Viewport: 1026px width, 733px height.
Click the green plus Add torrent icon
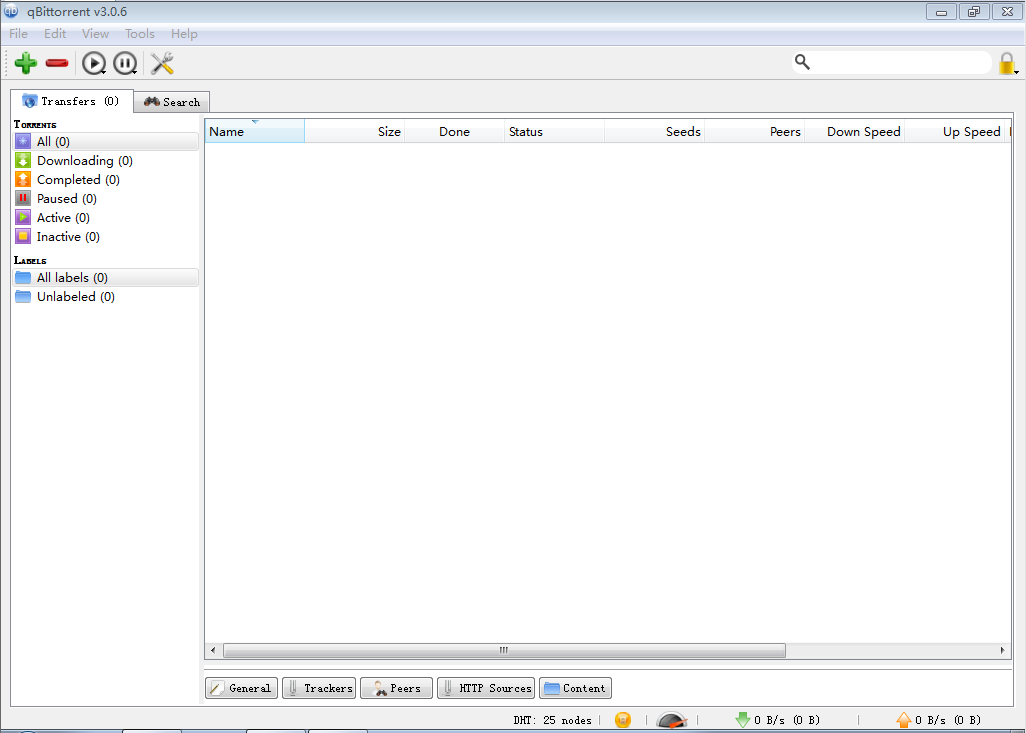tap(26, 63)
